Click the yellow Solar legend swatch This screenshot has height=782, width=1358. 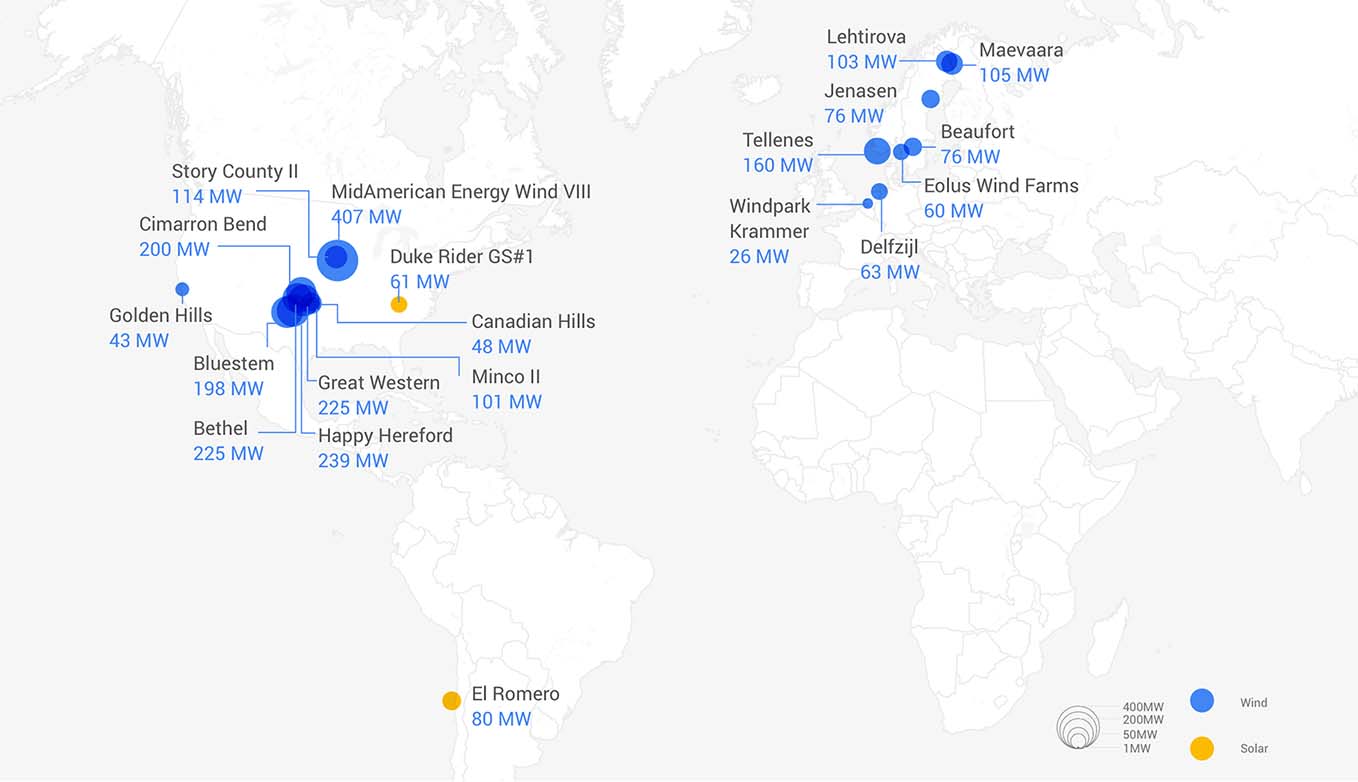pos(1202,748)
